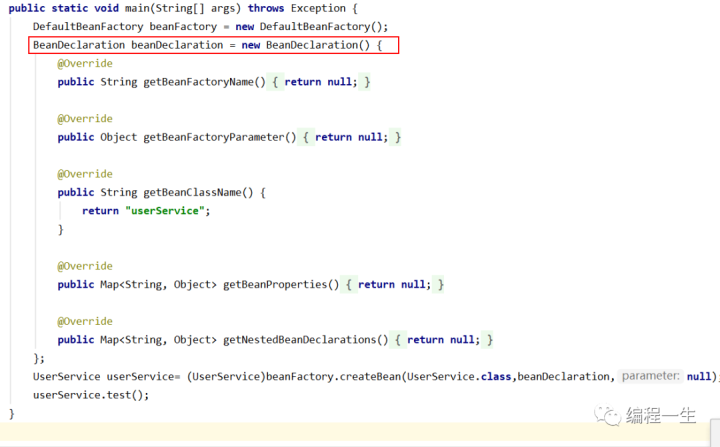Click "String[] args" parameter of main
Screen dimensions: 720x447
pyautogui.click(x=196, y=8)
